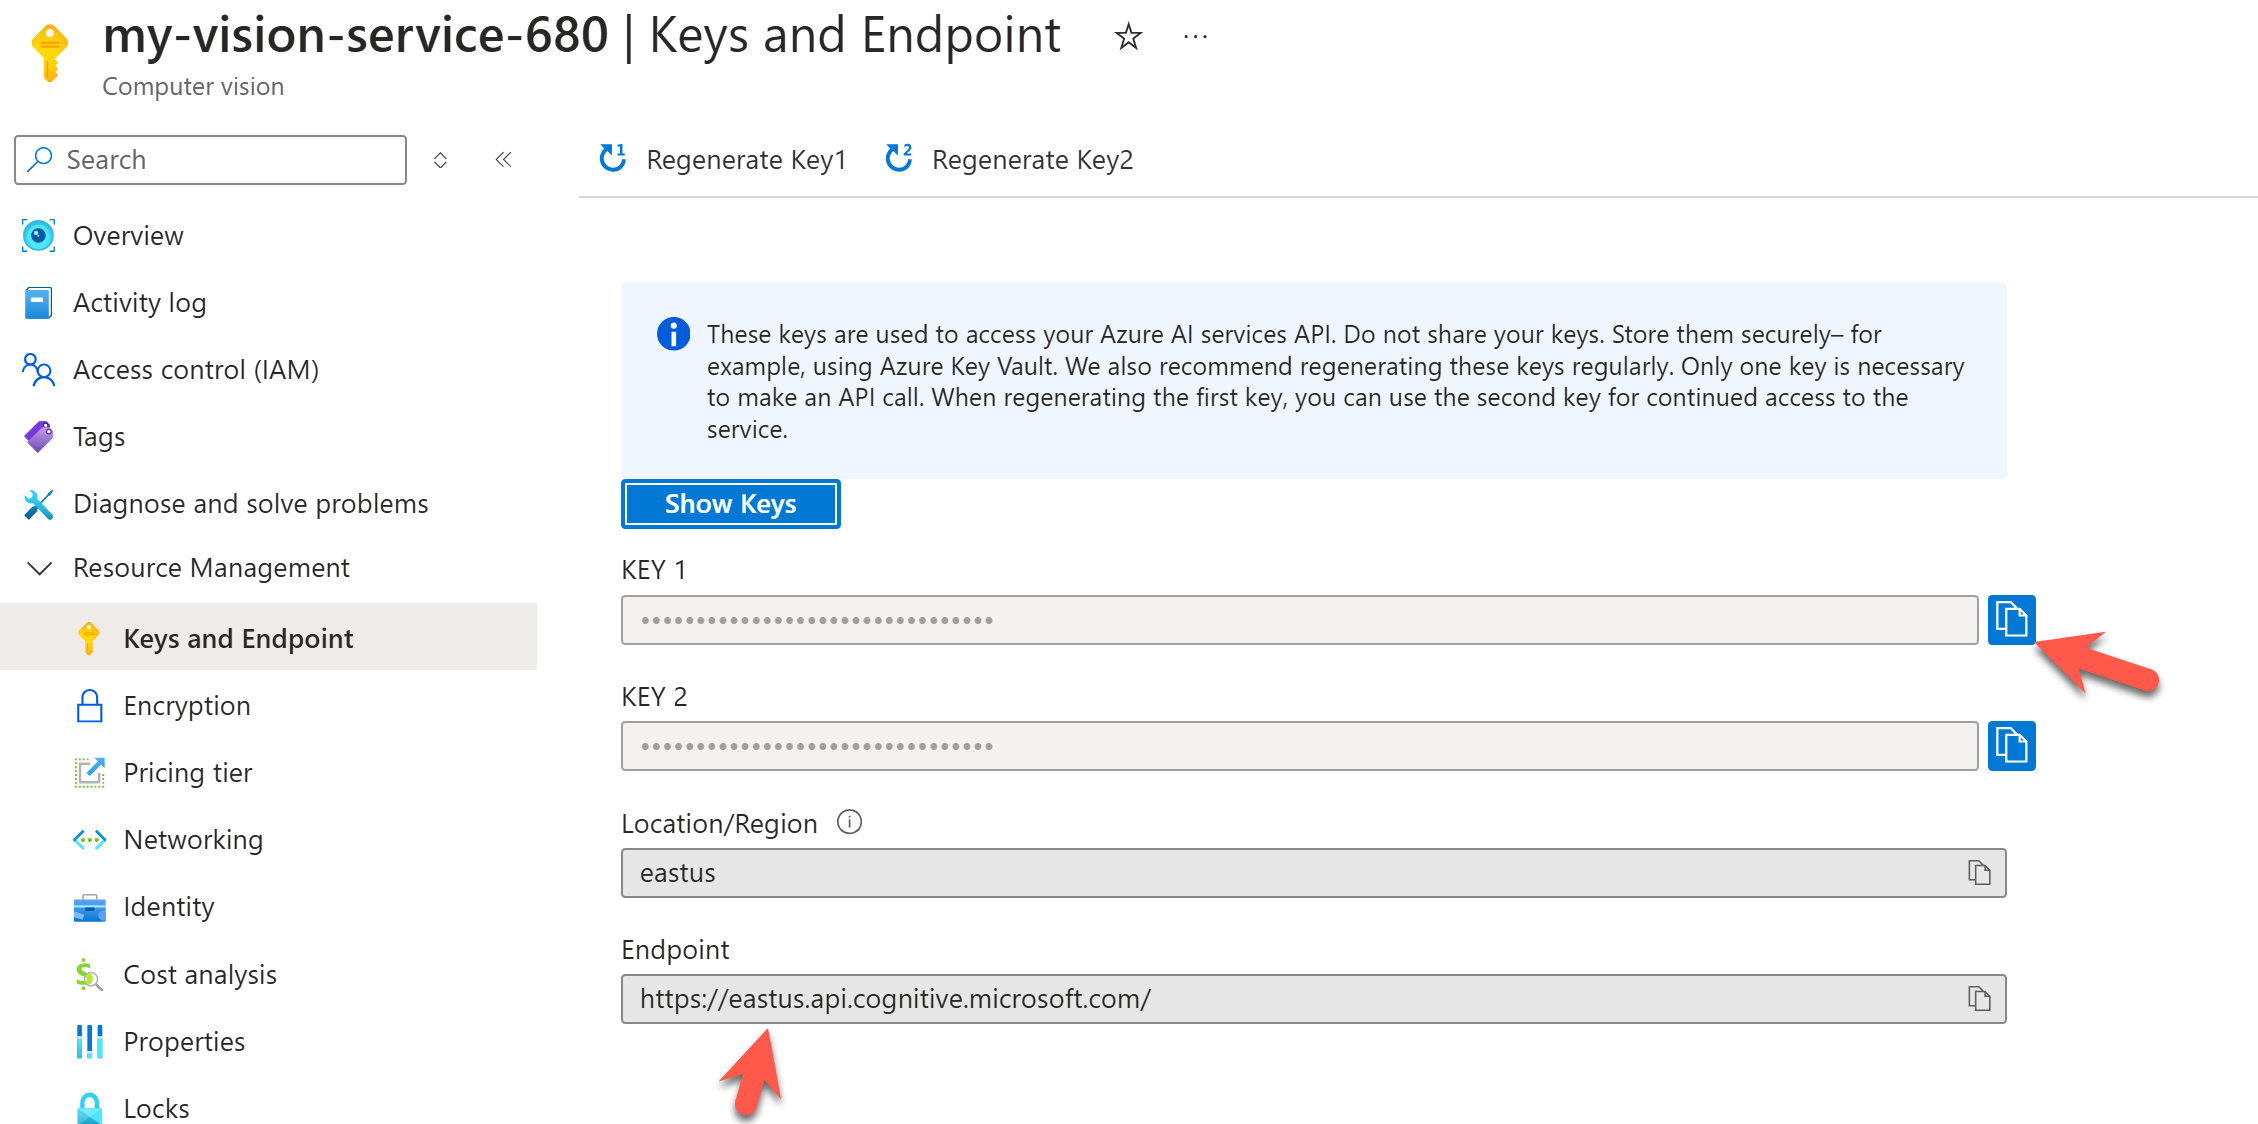Screen dimensions: 2258x1124
Task: Click the Pricing tier edit icon
Action: click(x=89, y=773)
